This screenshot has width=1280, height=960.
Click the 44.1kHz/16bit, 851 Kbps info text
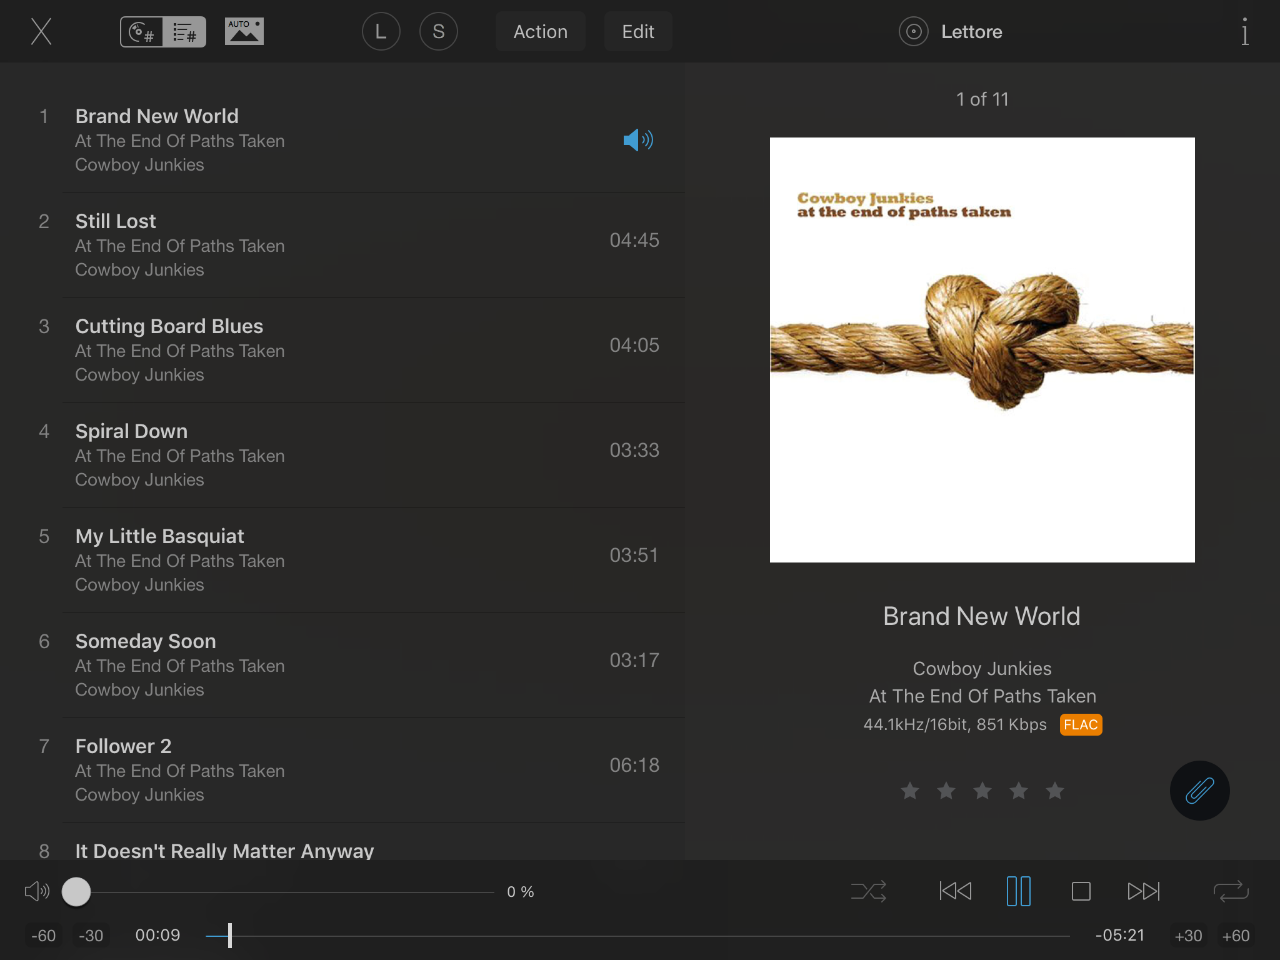(x=955, y=724)
